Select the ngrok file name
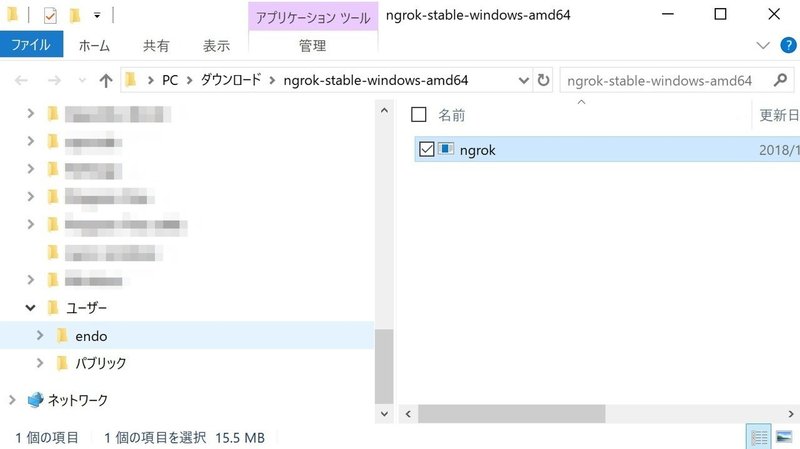Viewport: 800px width, 449px height. 478,150
